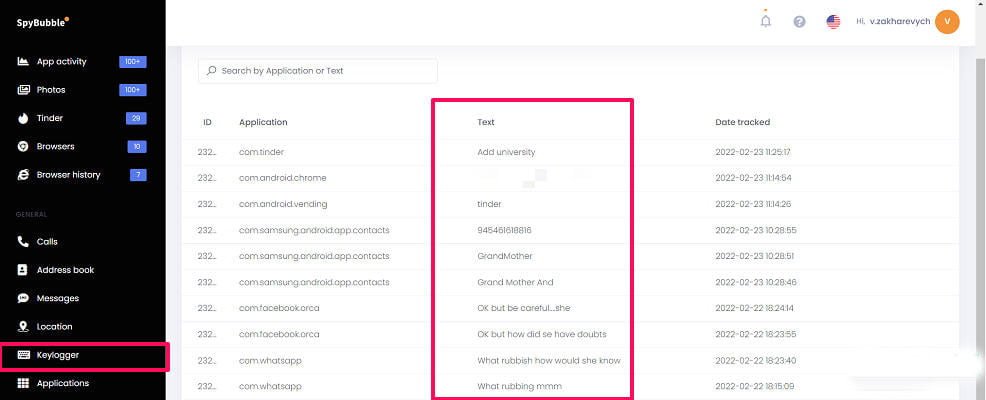Click the Photos 100+ badge
This screenshot has height=400, width=986.
click(133, 90)
